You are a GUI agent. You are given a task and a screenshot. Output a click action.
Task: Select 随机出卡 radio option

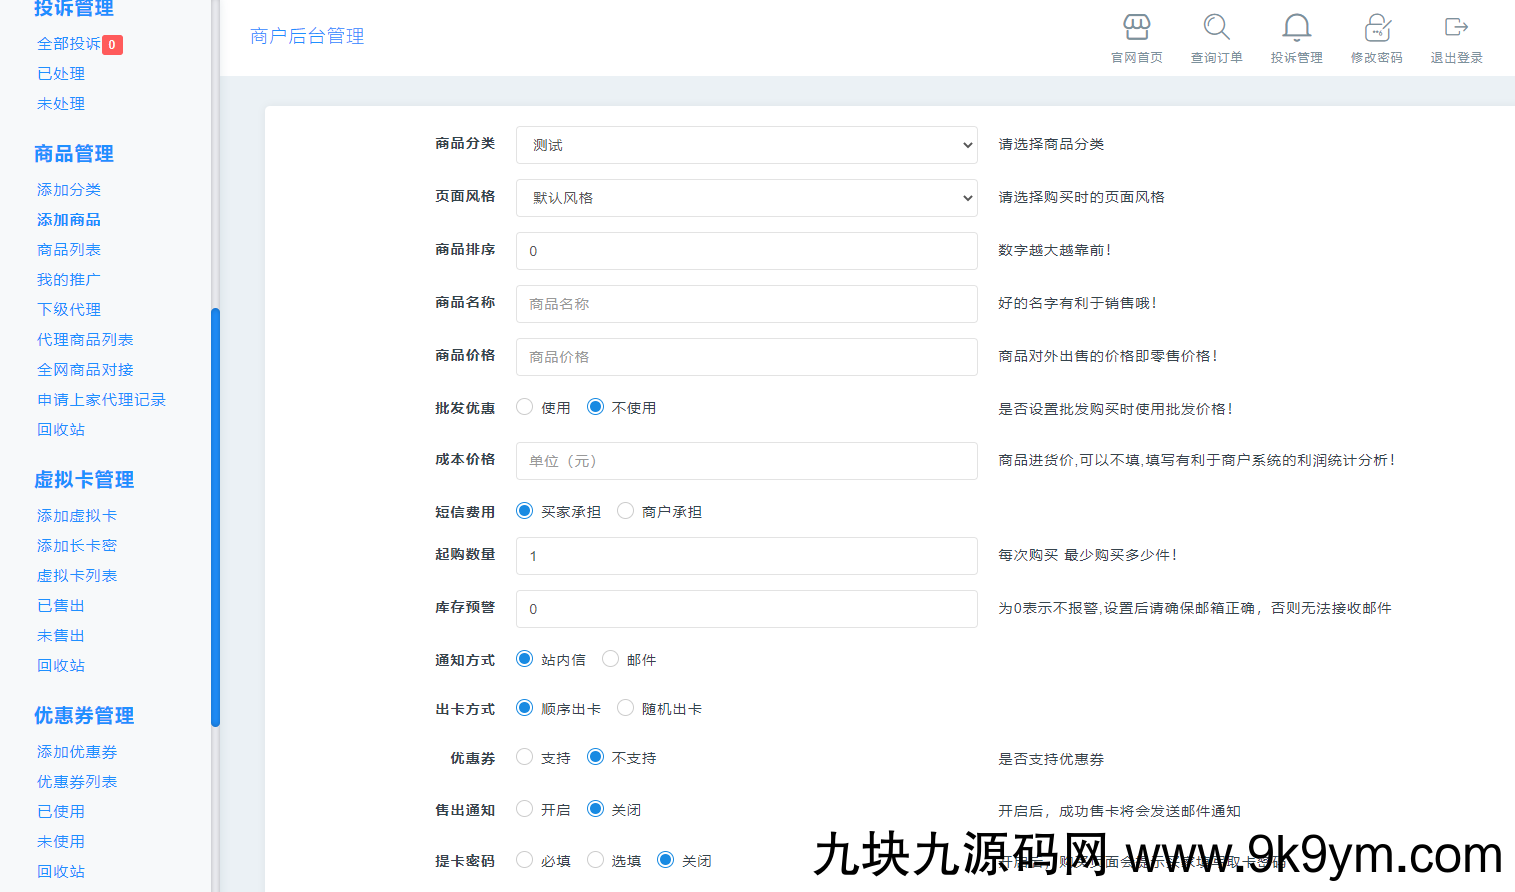626,708
